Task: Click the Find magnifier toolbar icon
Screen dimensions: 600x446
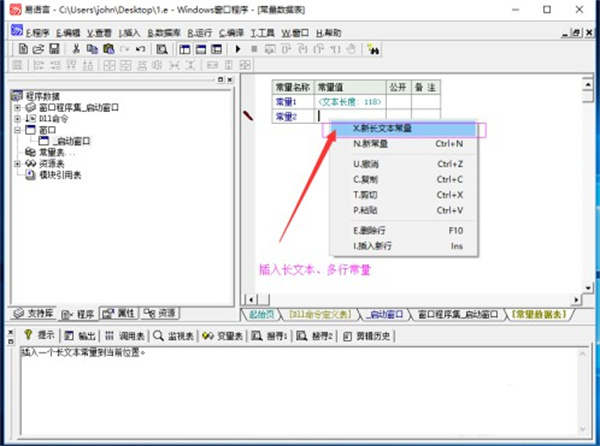Action: click(162, 49)
